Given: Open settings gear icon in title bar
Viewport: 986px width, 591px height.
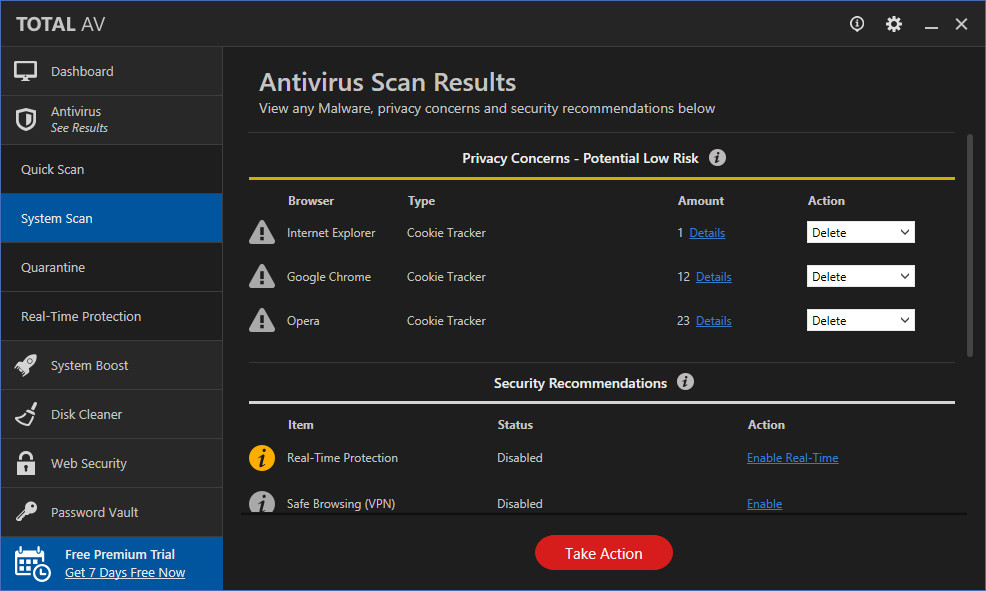Looking at the screenshot, I should pyautogui.click(x=894, y=24).
